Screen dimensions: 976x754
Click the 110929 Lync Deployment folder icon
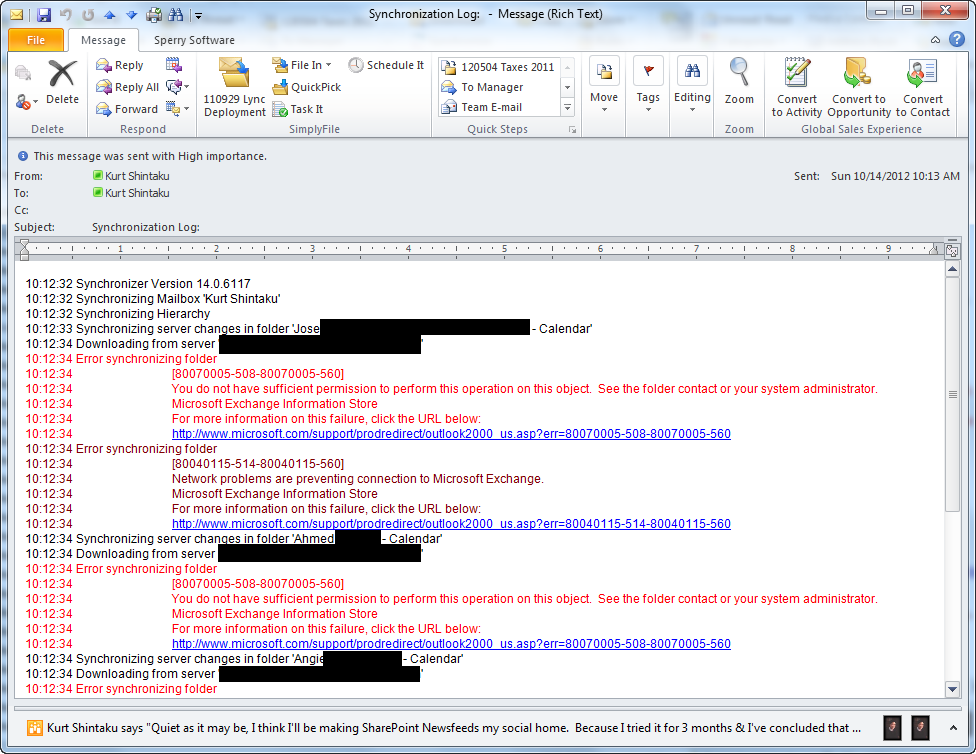tap(234, 76)
